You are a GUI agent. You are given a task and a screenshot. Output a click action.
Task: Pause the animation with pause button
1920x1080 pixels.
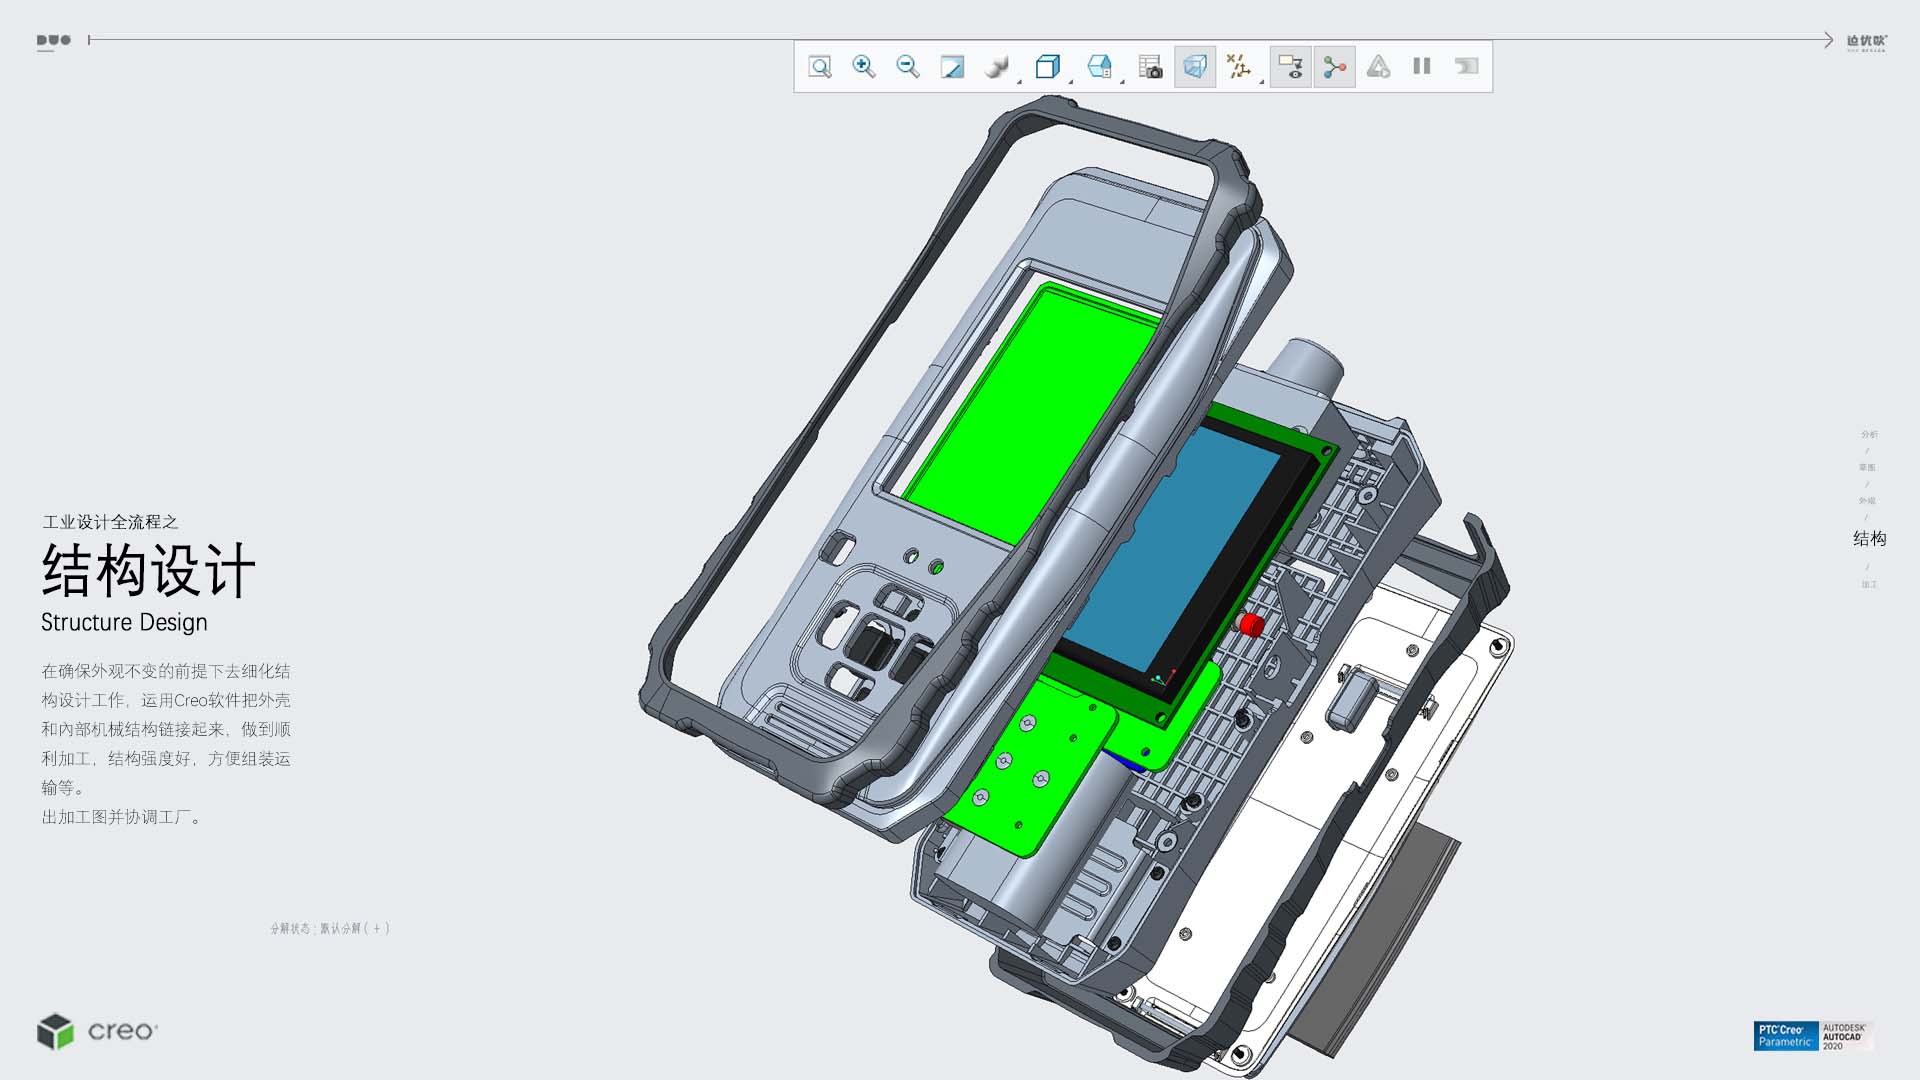1422,67
